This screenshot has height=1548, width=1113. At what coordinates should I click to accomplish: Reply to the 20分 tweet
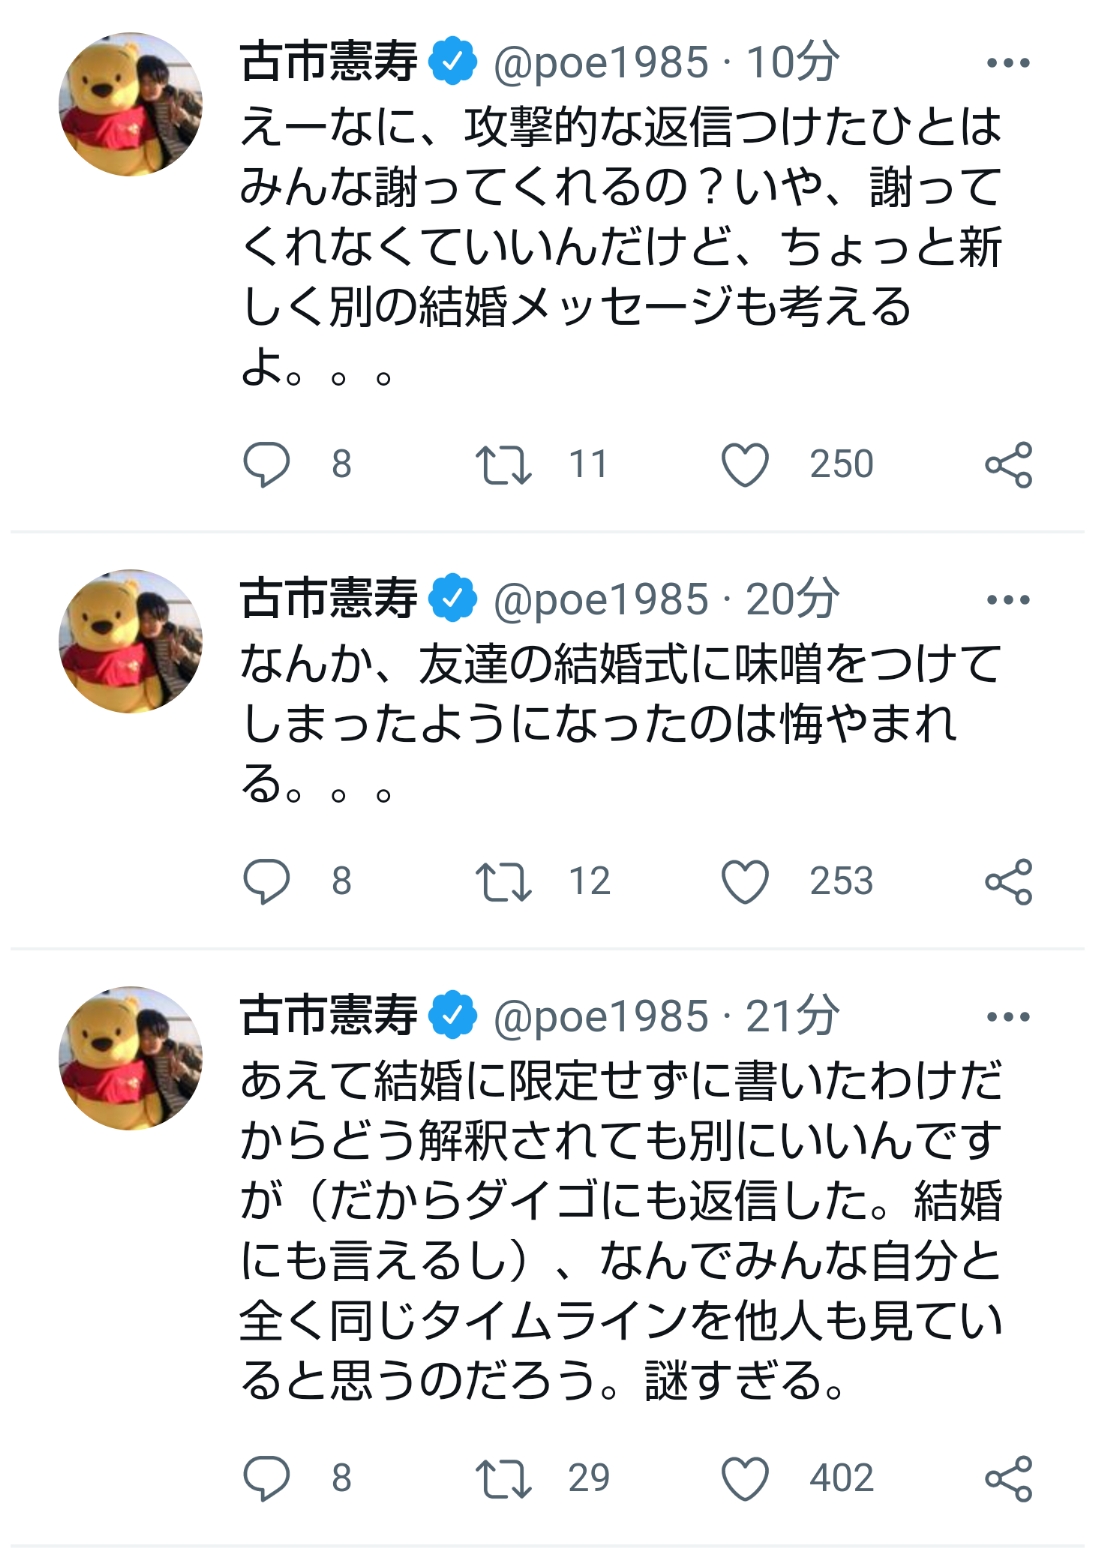[x=266, y=881]
